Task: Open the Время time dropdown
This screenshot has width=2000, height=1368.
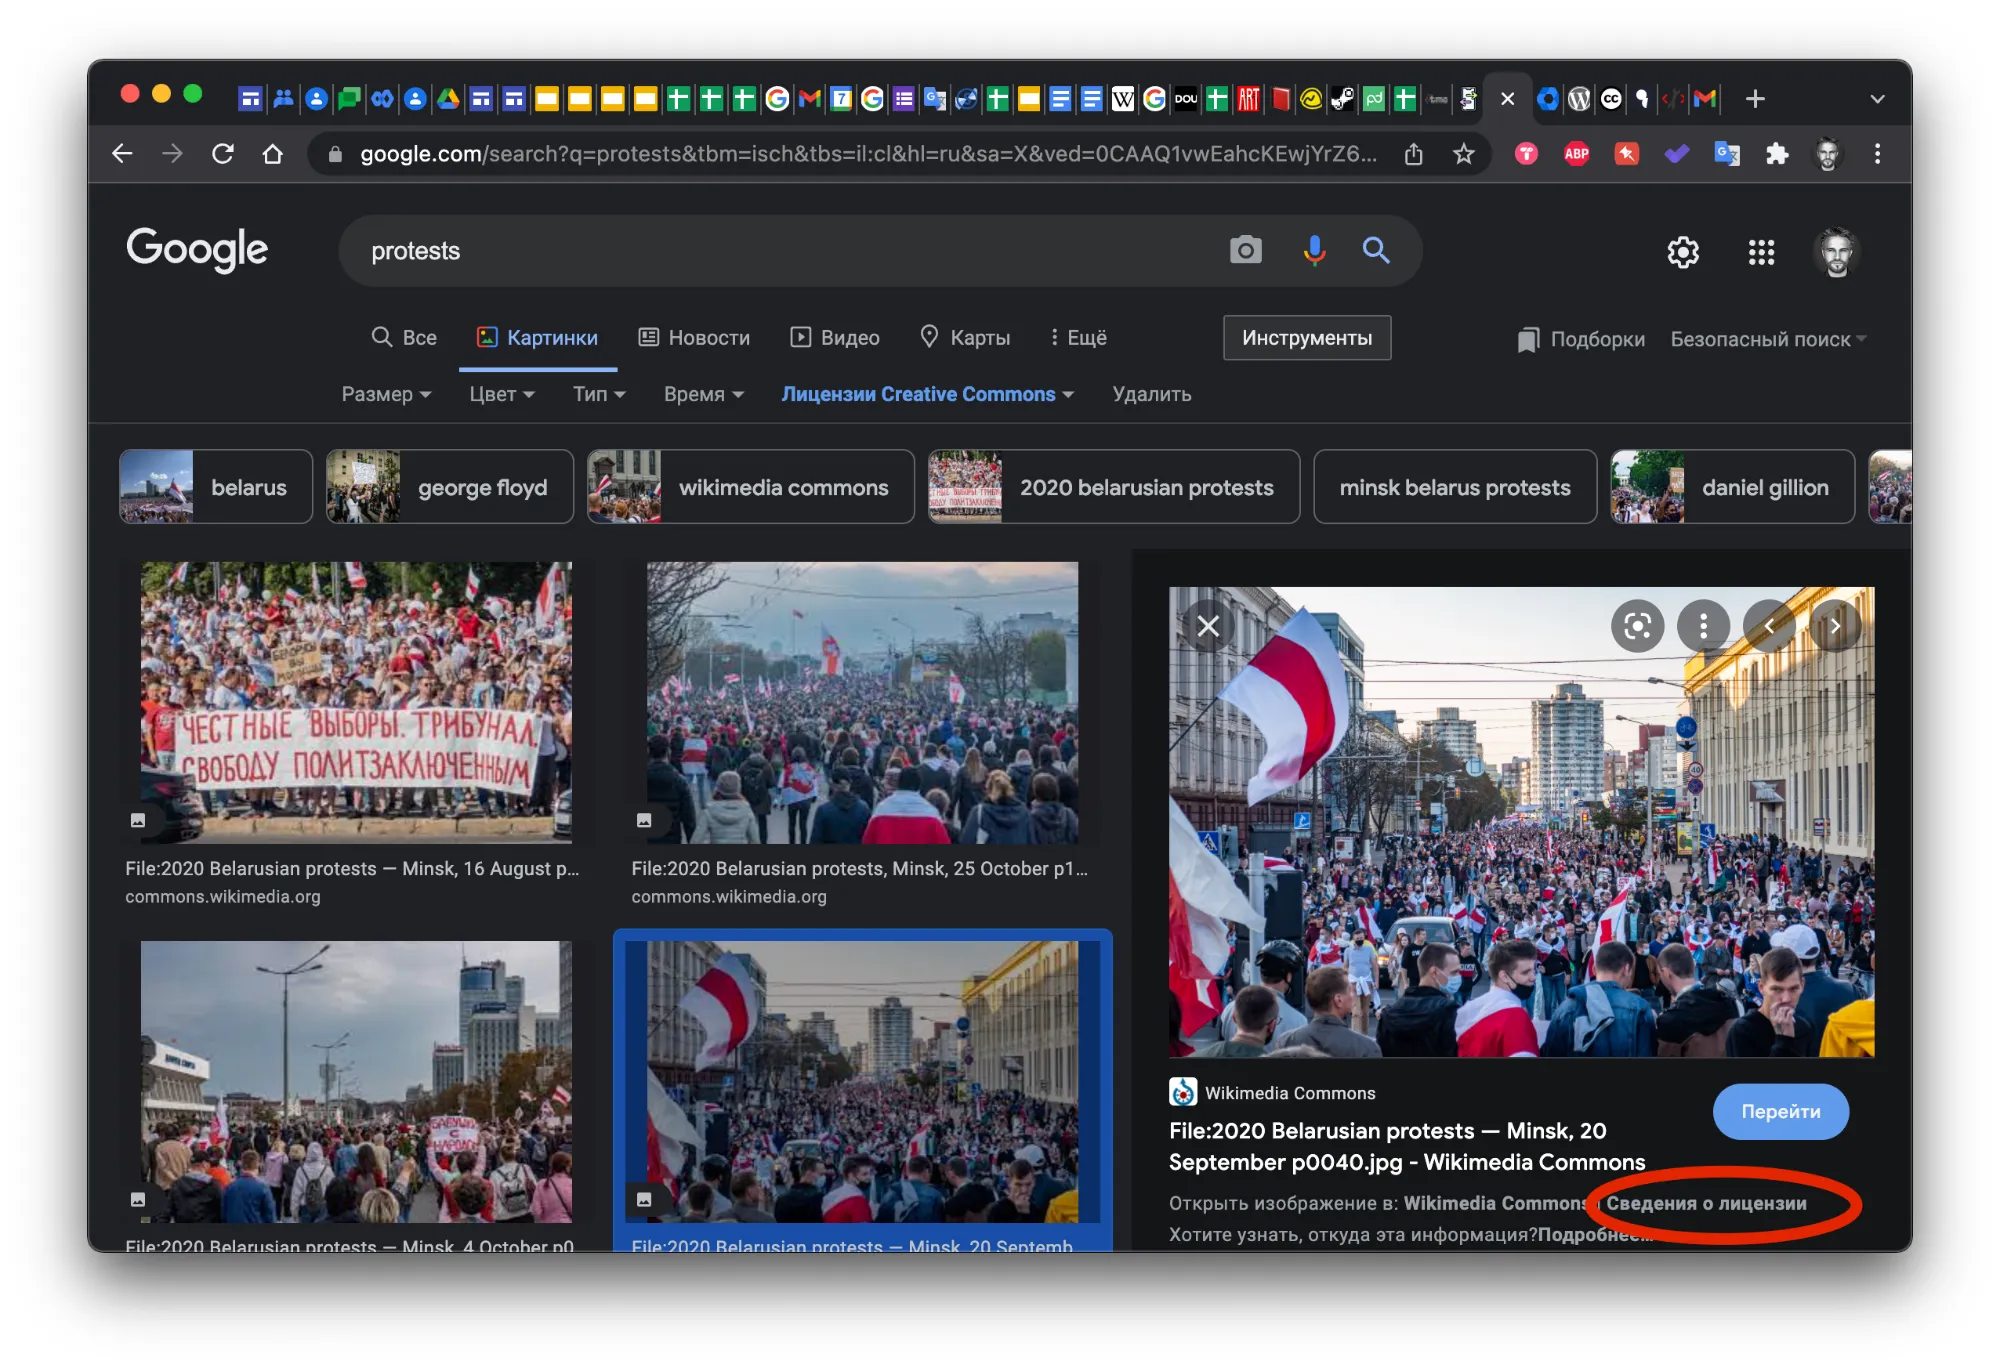Action: [x=704, y=394]
